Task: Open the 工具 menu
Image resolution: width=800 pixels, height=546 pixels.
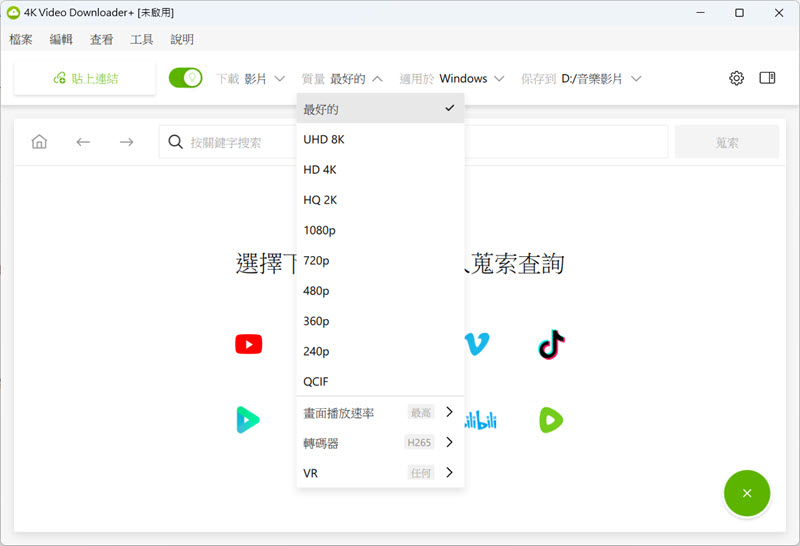Action: click(x=142, y=39)
